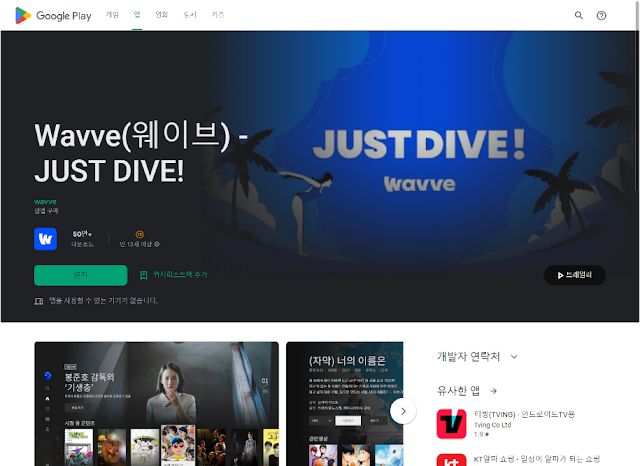Screen dimensions: 640x466
Task: Click the Wavve app icon
Action: pyautogui.click(x=45, y=239)
